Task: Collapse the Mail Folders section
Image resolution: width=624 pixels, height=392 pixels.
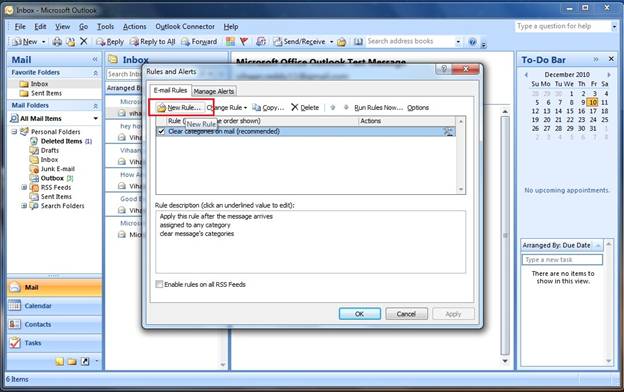Action: click(x=96, y=106)
